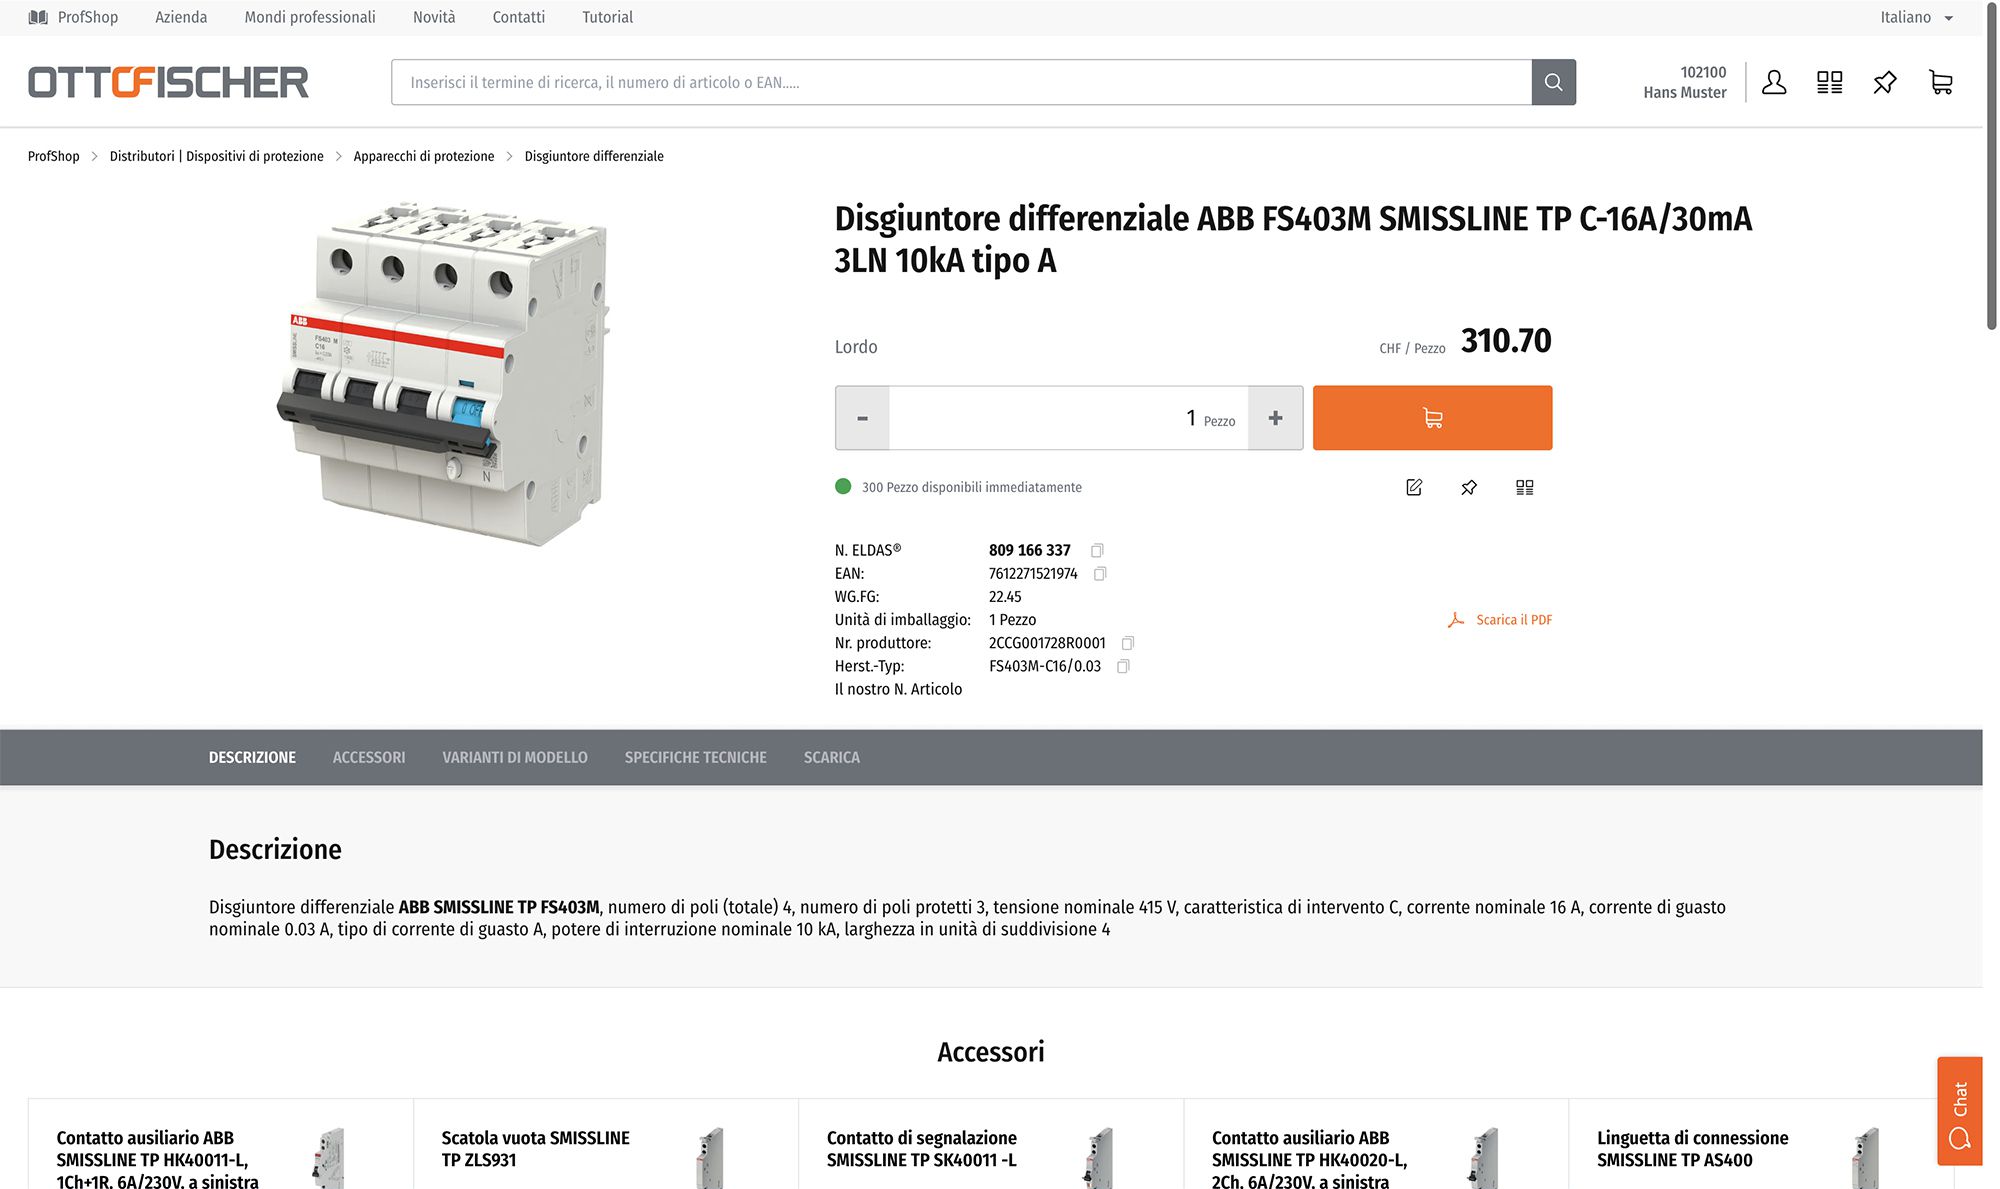2000x1189 pixels.
Task: Open the QR code scanner icon in header
Action: click(1829, 82)
